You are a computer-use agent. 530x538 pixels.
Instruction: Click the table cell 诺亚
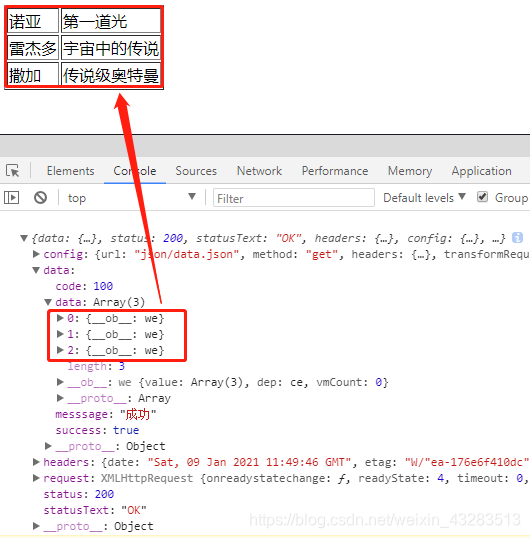point(33,21)
